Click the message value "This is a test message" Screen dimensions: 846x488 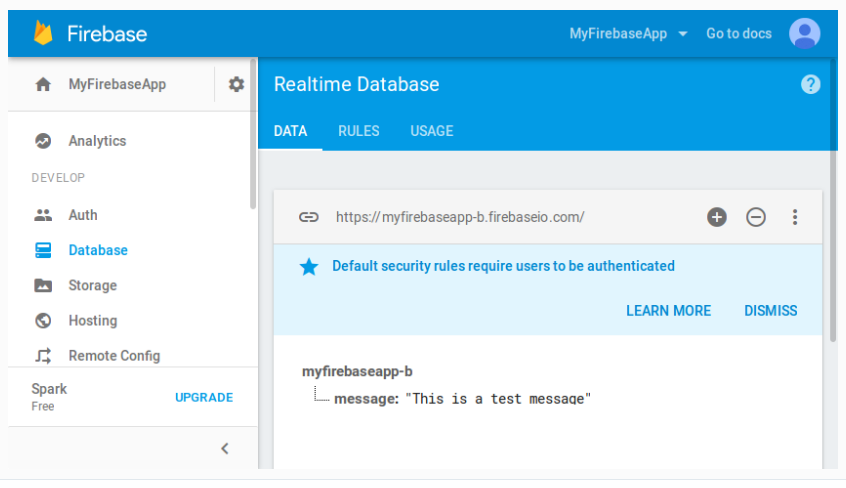[x=498, y=399]
